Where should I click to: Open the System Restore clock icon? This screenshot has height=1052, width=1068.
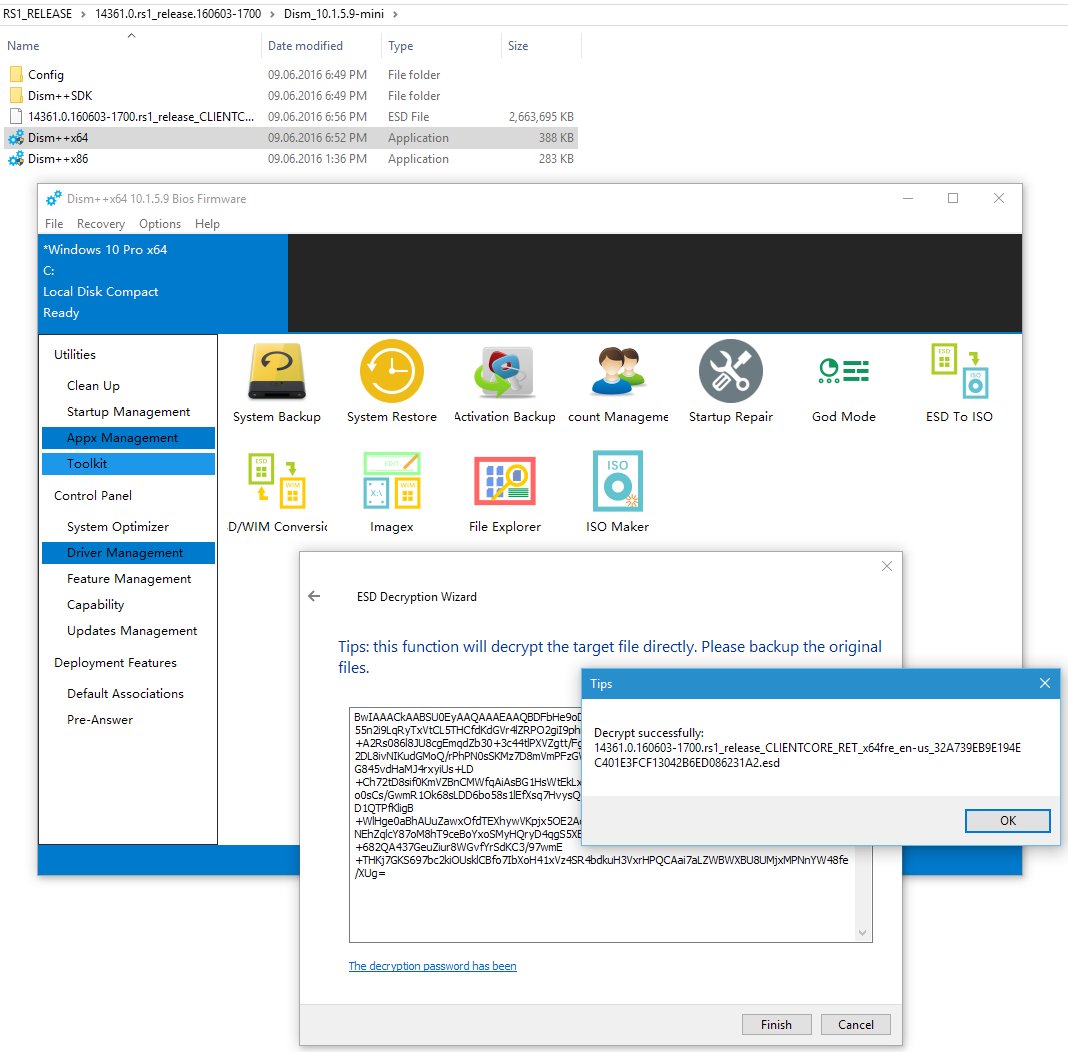click(392, 371)
